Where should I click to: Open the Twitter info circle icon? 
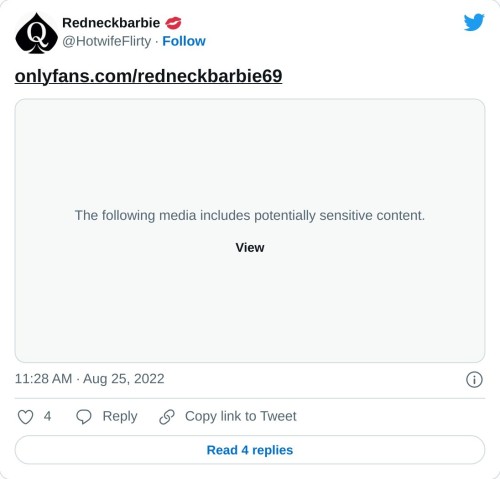coord(474,379)
